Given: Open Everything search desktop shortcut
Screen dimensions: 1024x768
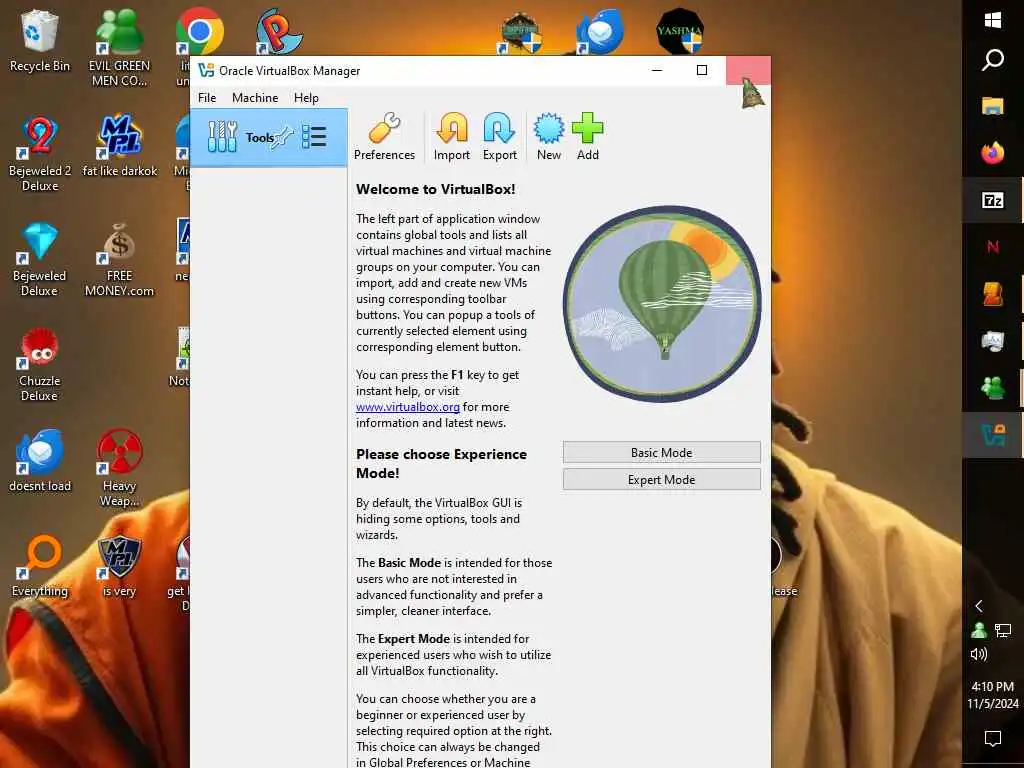Looking at the screenshot, I should [40, 566].
